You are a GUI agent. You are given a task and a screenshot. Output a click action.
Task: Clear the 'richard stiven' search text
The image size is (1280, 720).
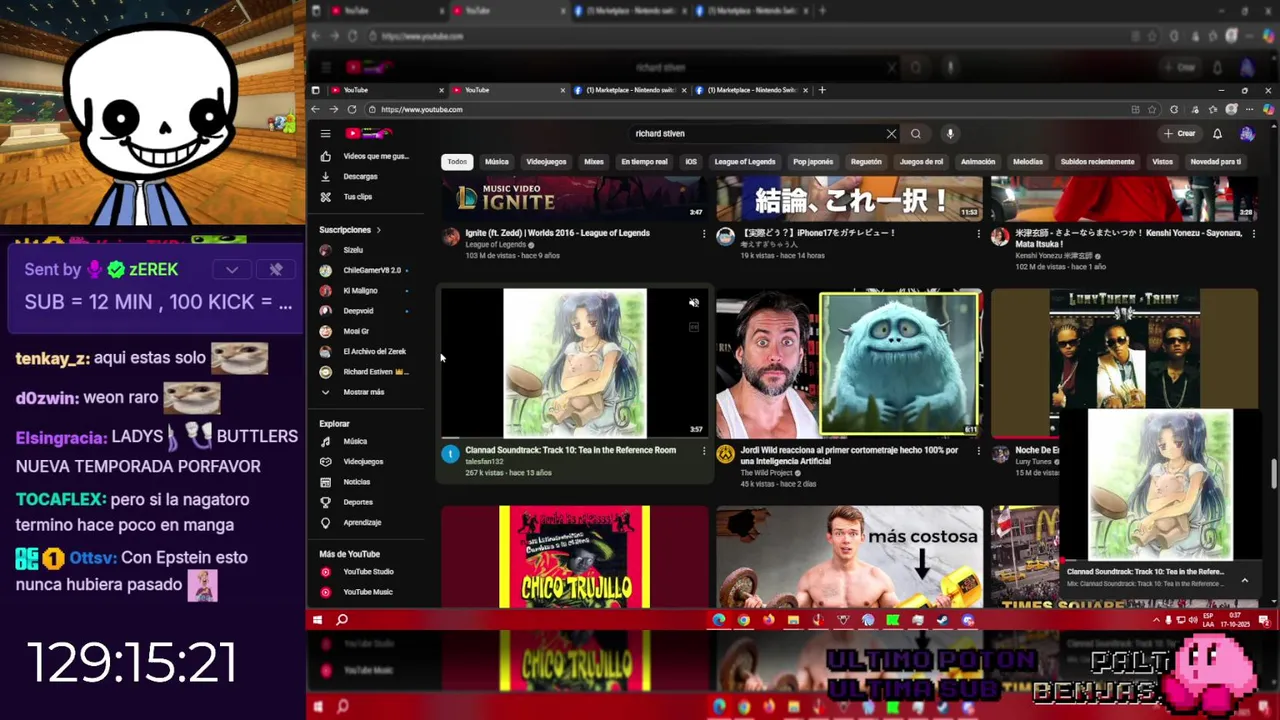tap(891, 133)
